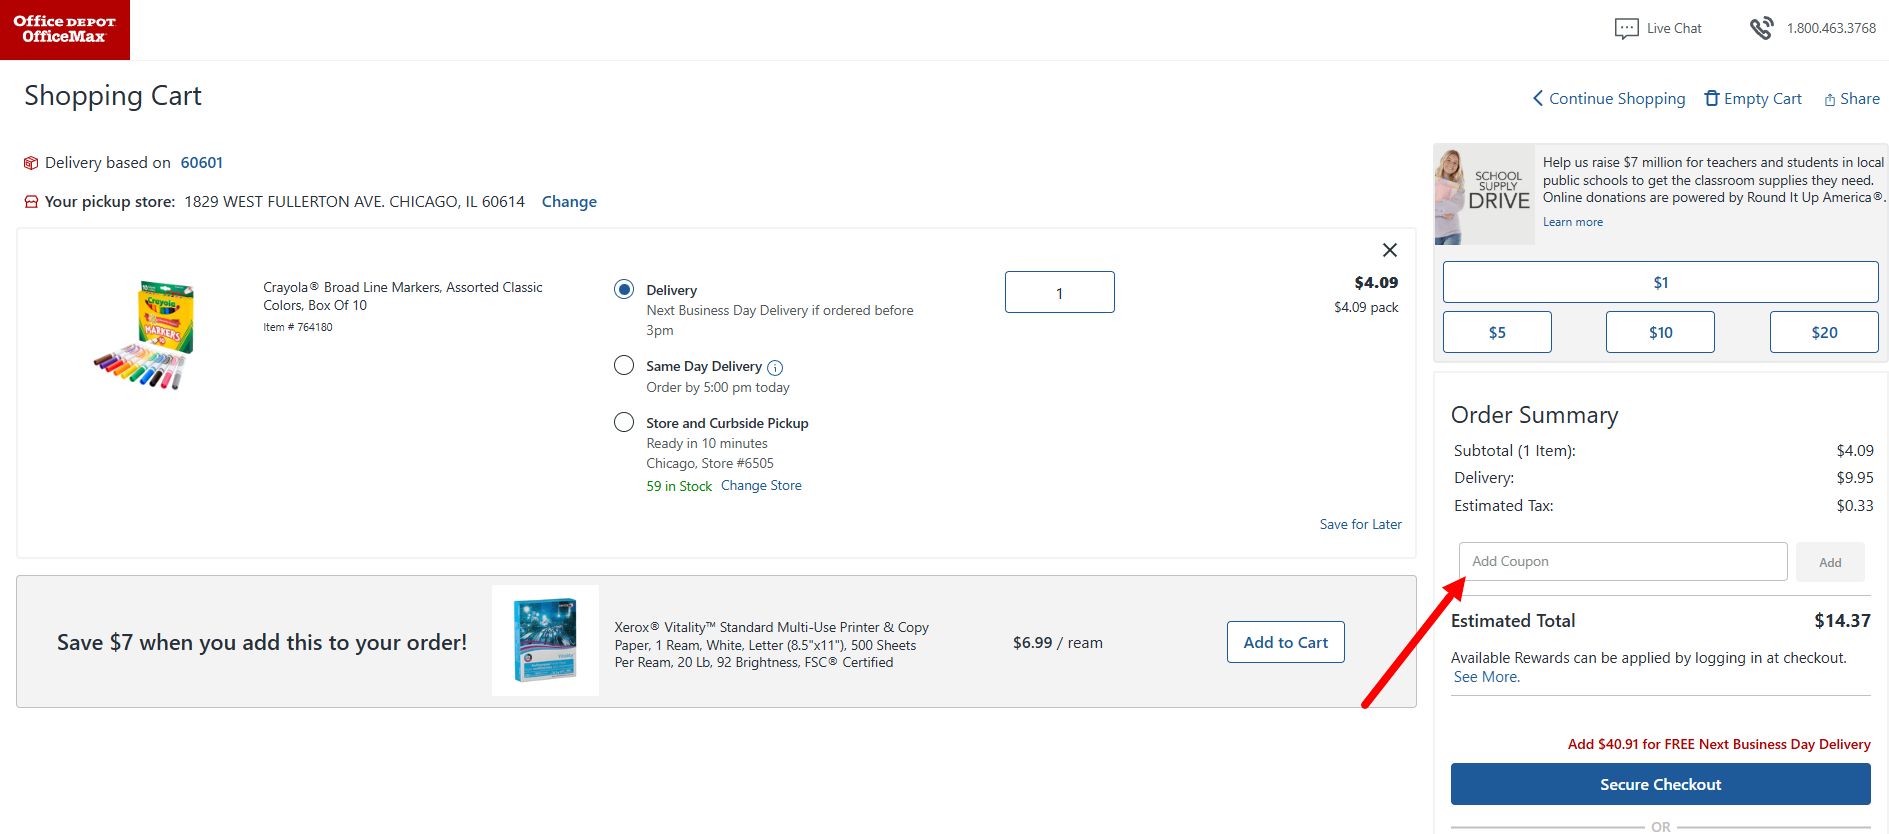
Task: Donate $5 to School Supply Drive
Action: point(1497,332)
